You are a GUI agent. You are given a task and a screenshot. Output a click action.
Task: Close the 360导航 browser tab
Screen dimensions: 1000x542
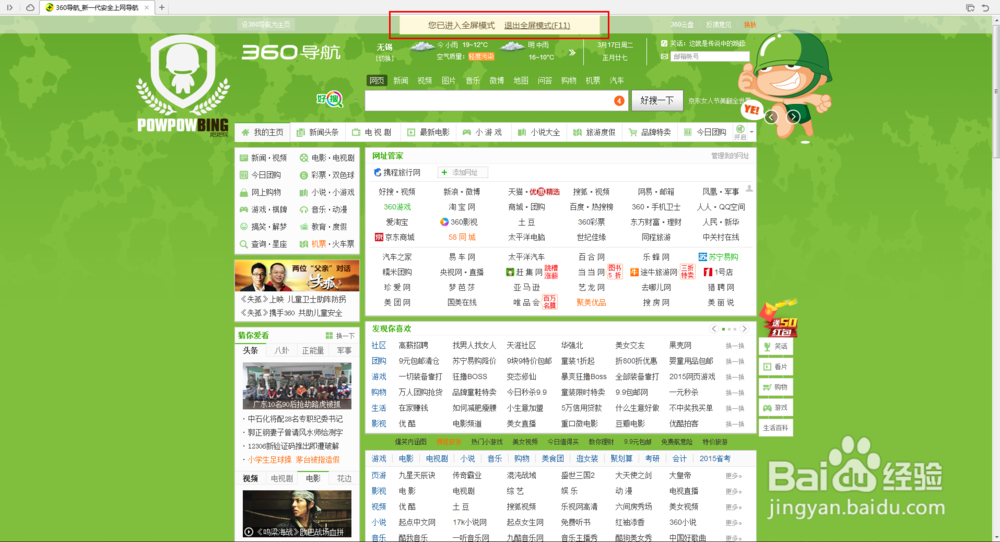tap(147, 8)
